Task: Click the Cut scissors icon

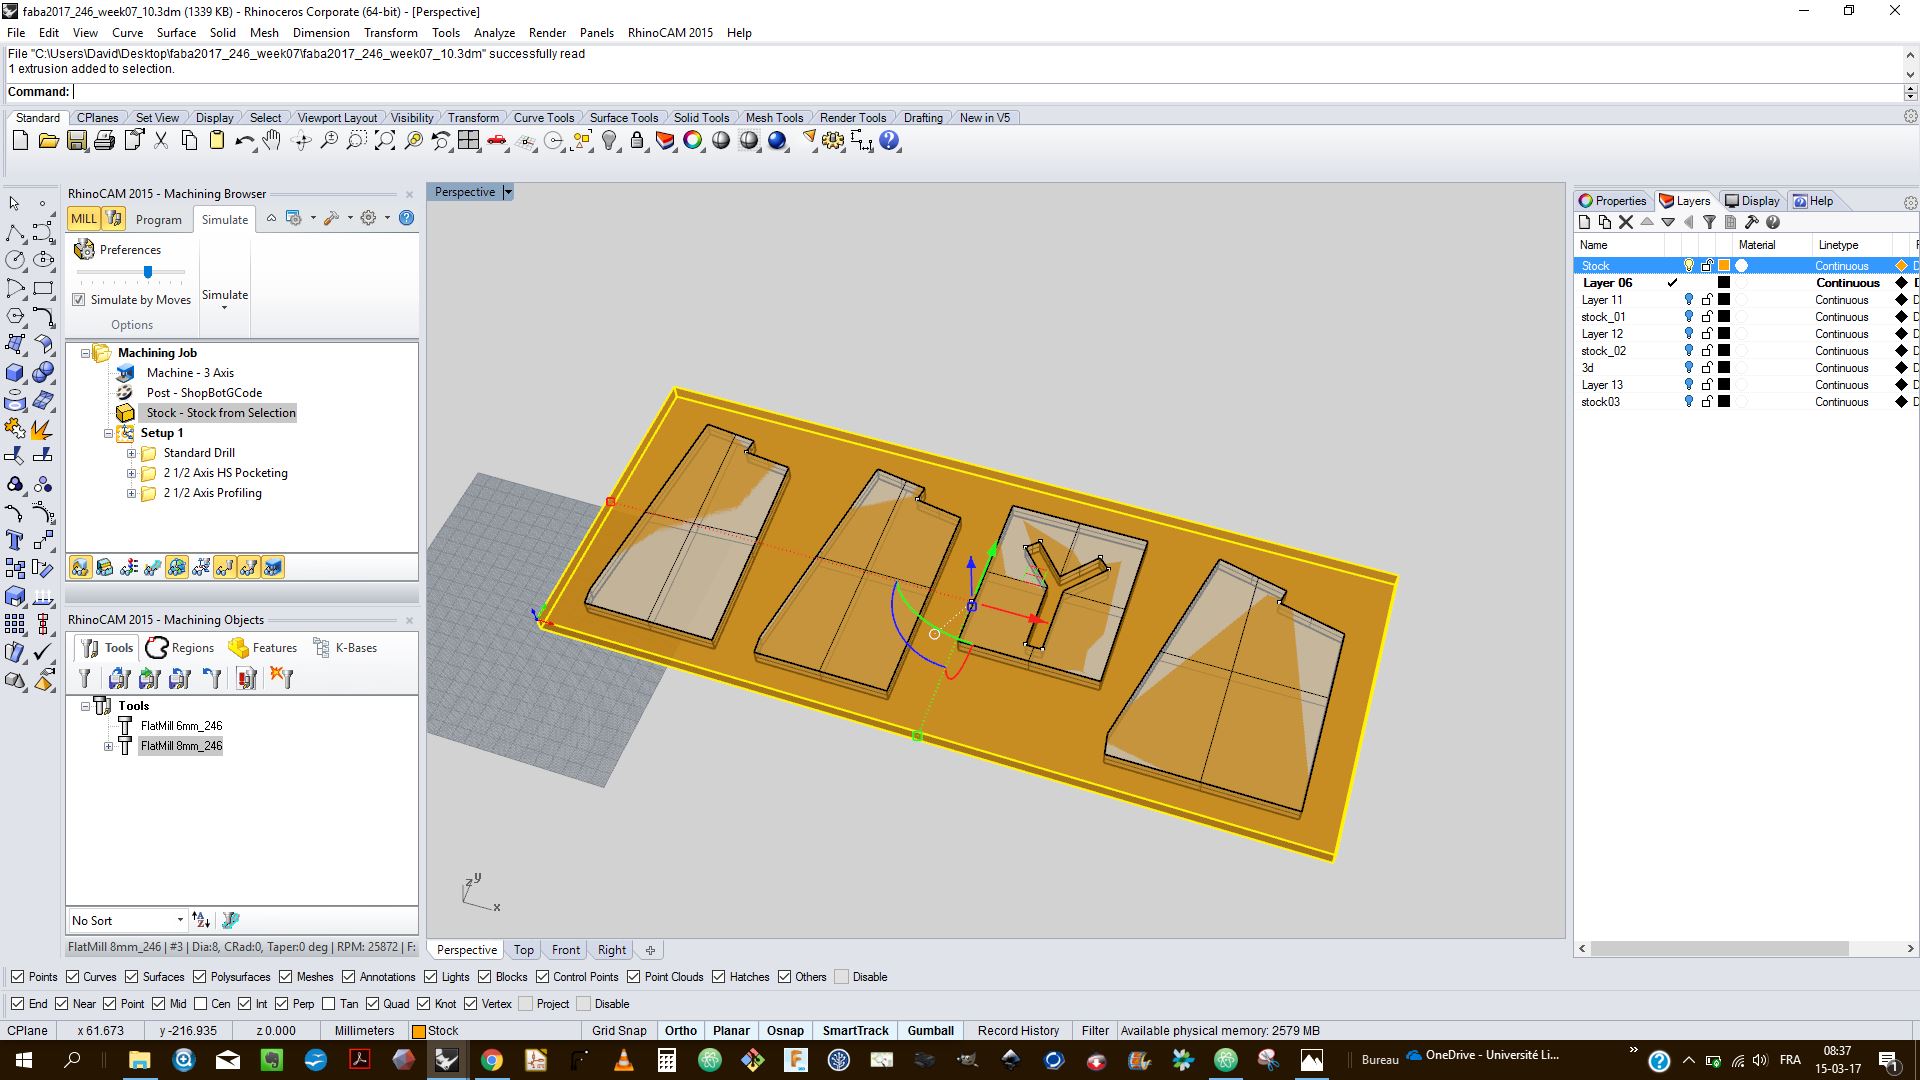Action: (161, 141)
